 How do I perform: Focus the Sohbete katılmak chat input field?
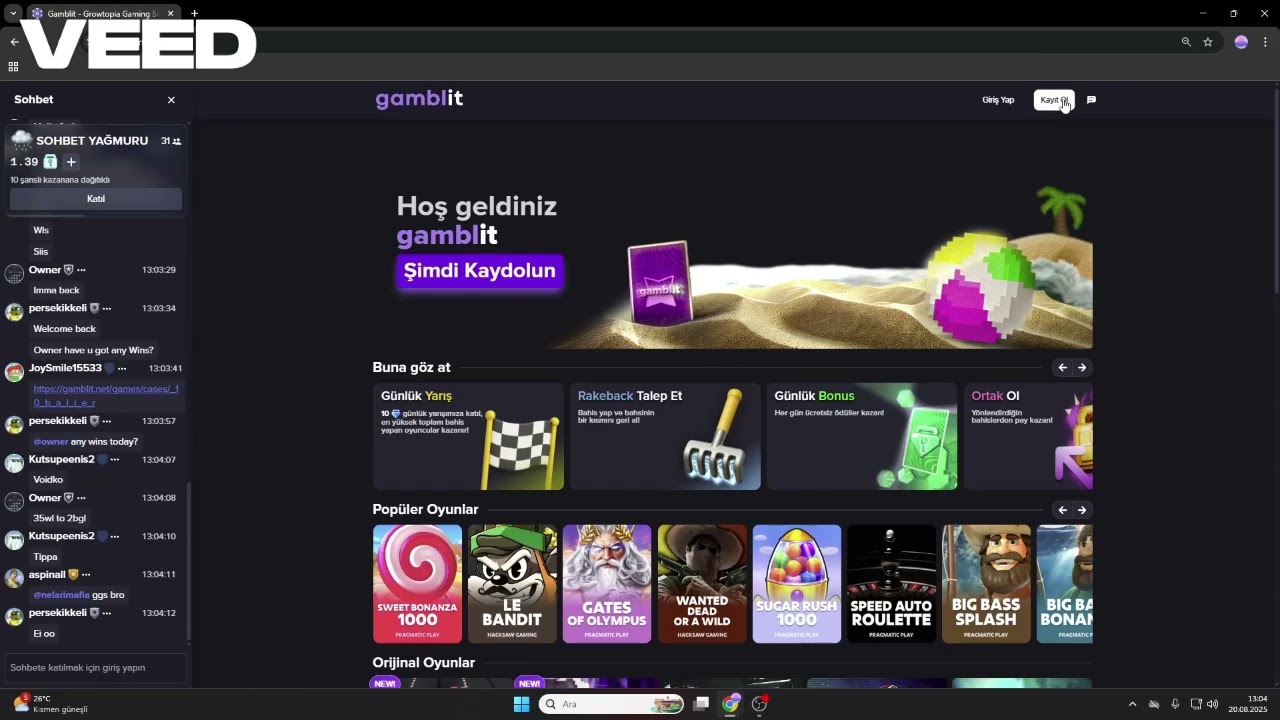(x=96, y=668)
